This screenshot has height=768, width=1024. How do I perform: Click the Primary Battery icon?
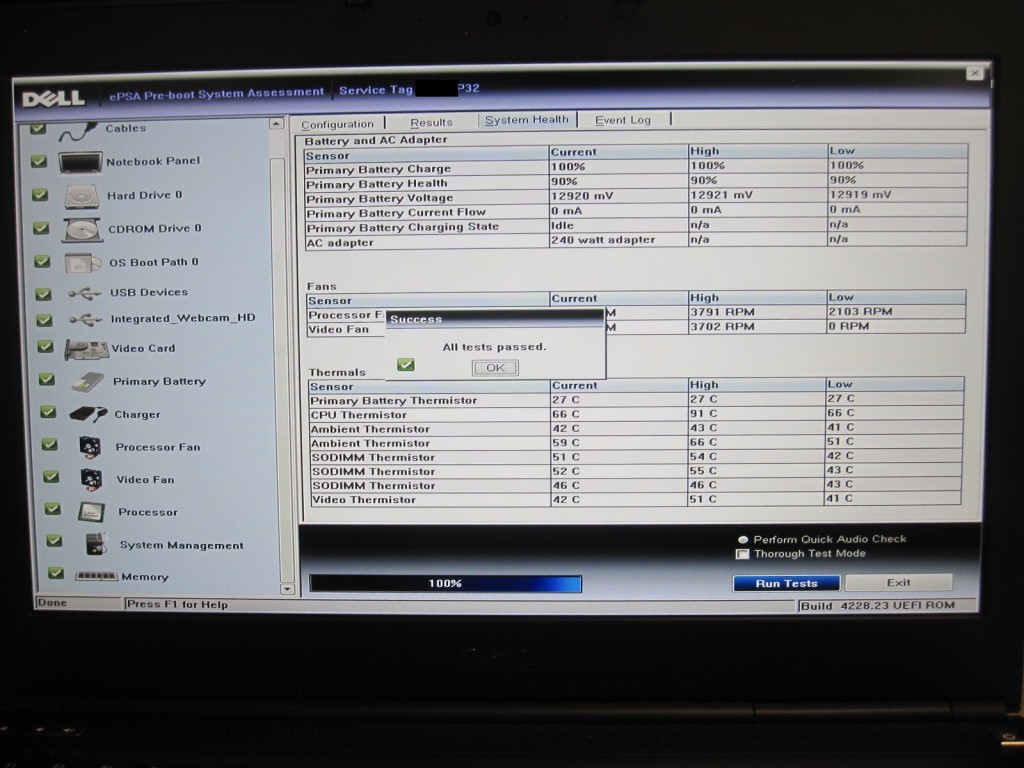[x=88, y=382]
